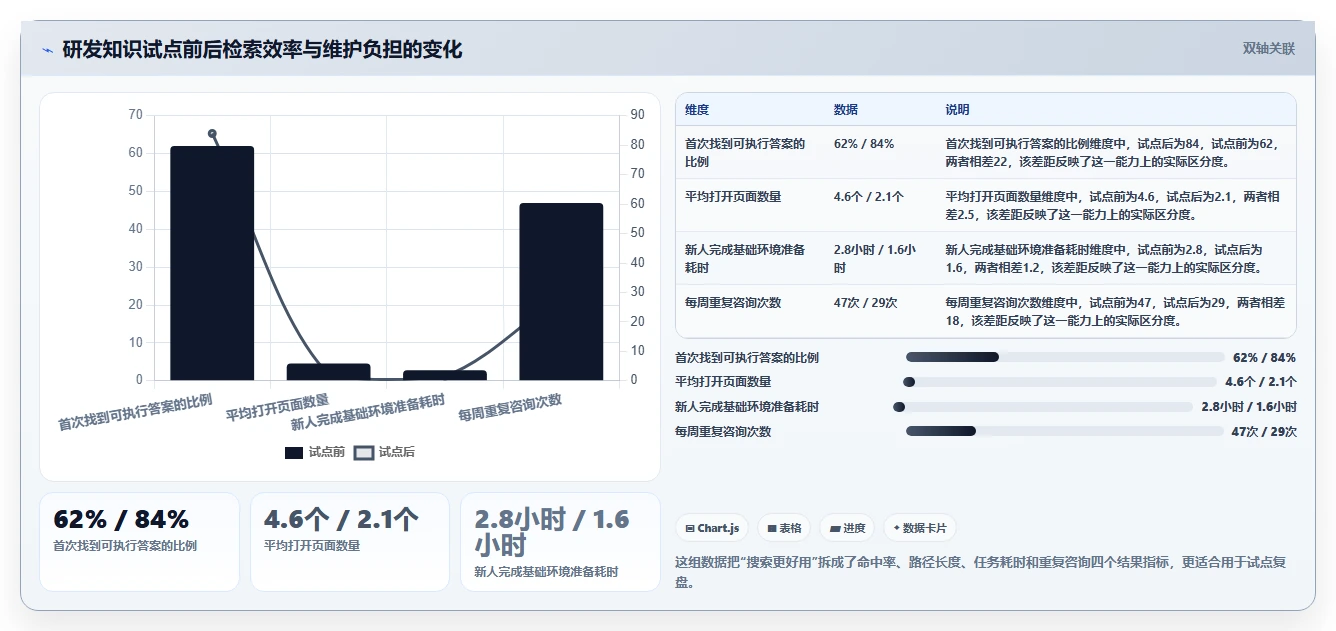Screen dimensions: 1336x631
Task: Open the 62% / 84% data card
Action: pyautogui.click(x=139, y=541)
